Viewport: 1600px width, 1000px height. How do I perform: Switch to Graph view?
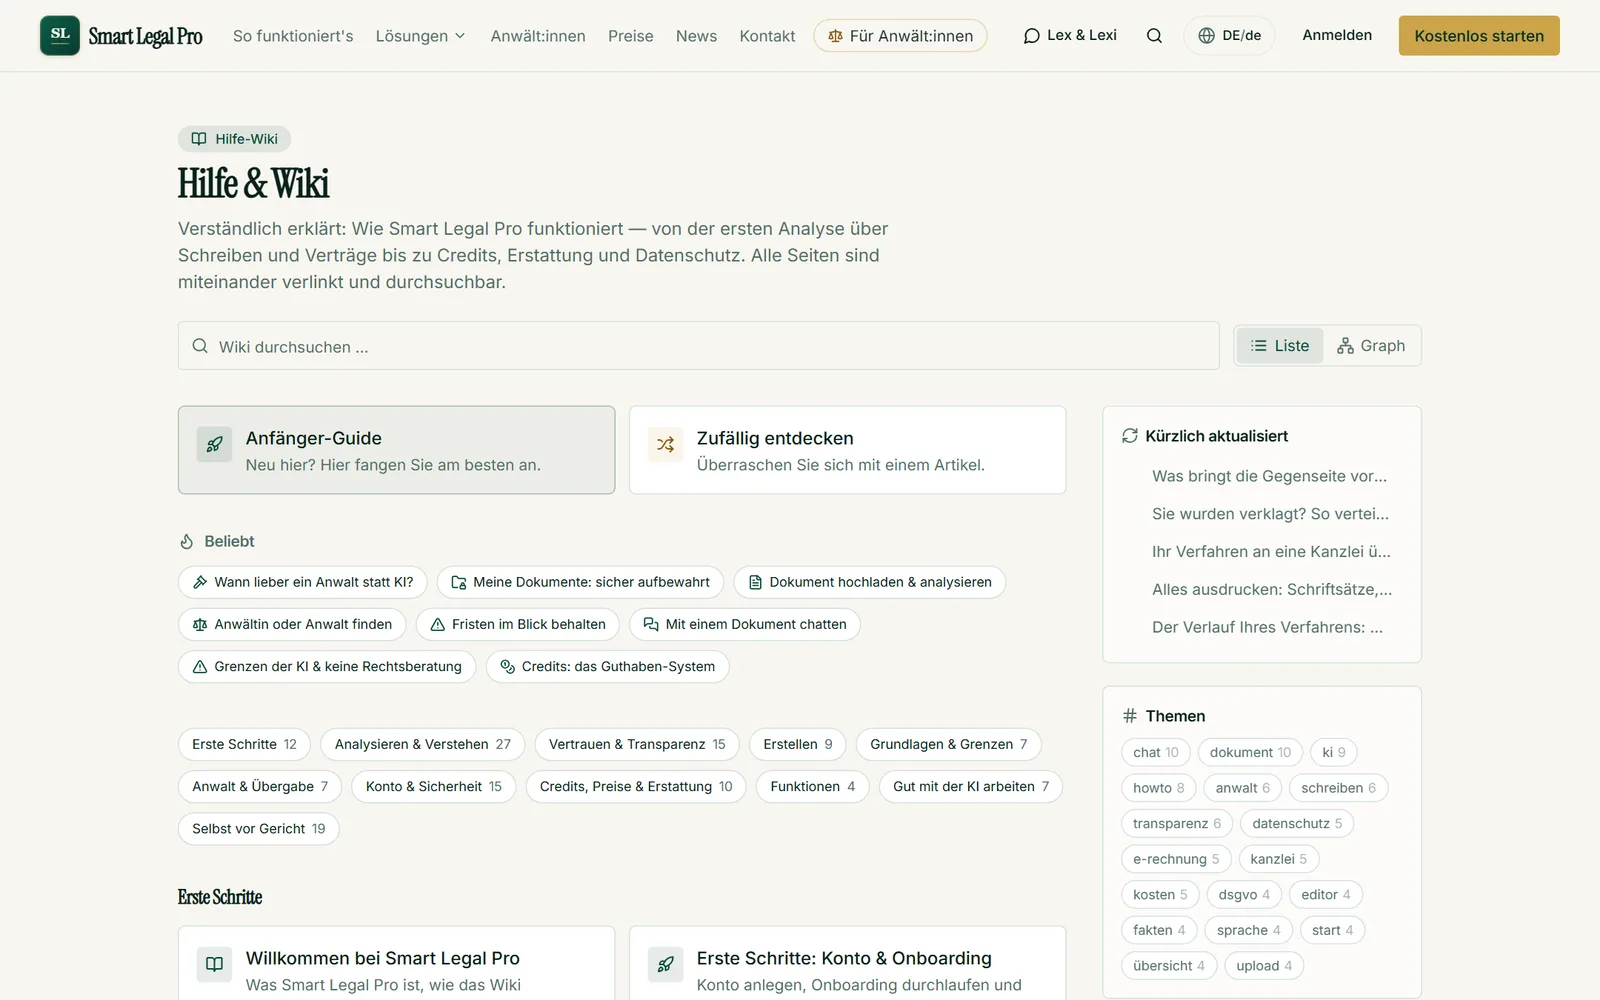(x=1371, y=346)
